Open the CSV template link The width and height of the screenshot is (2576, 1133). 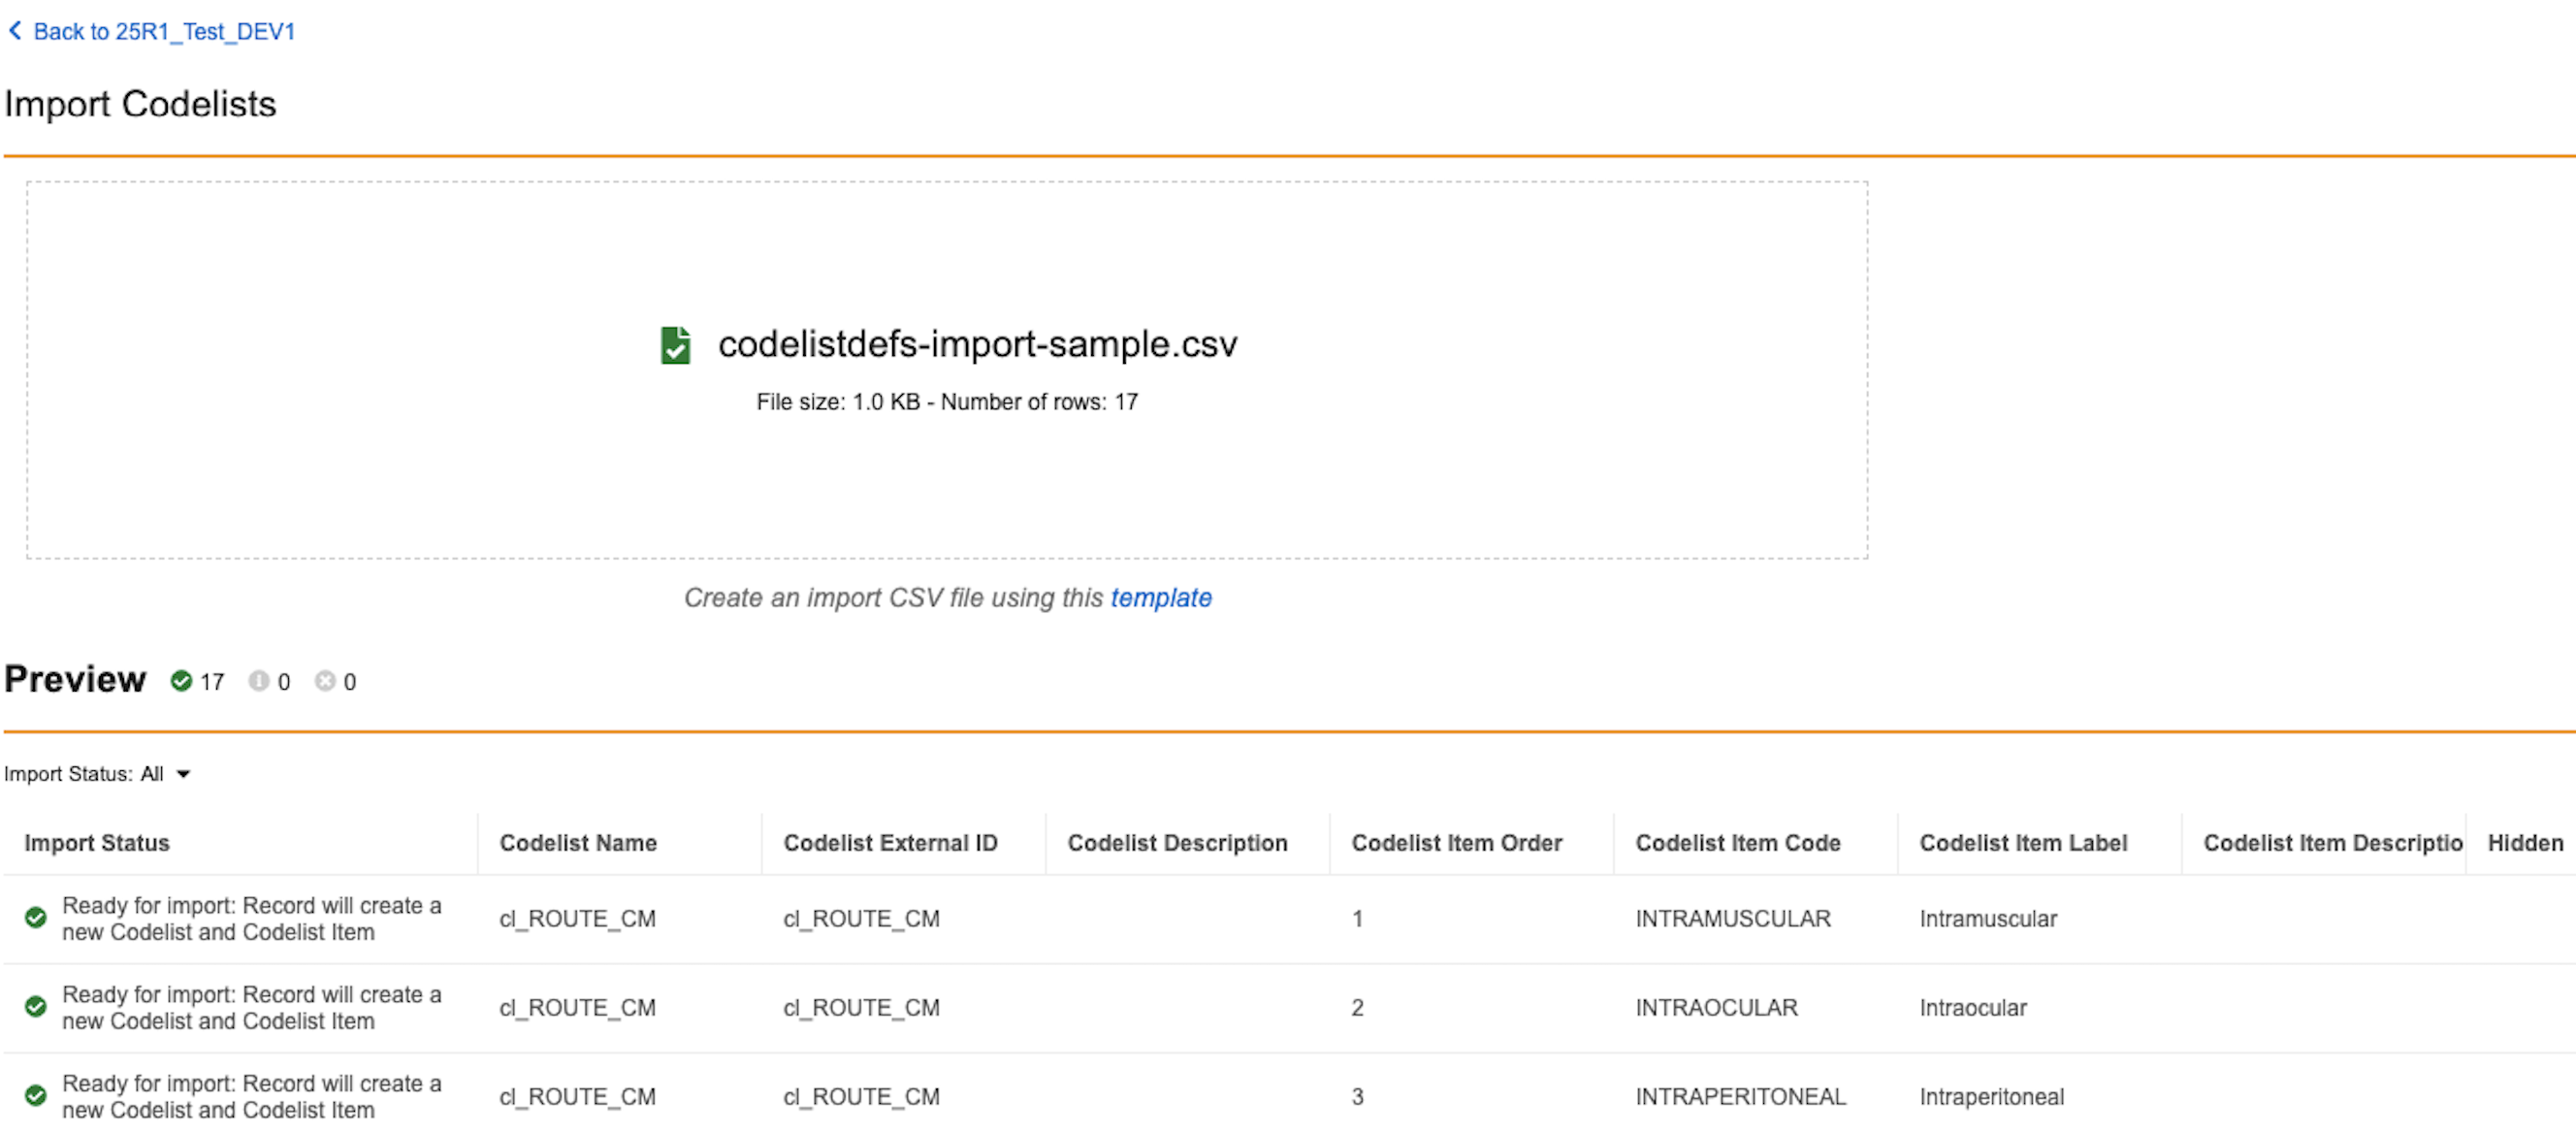[1160, 598]
